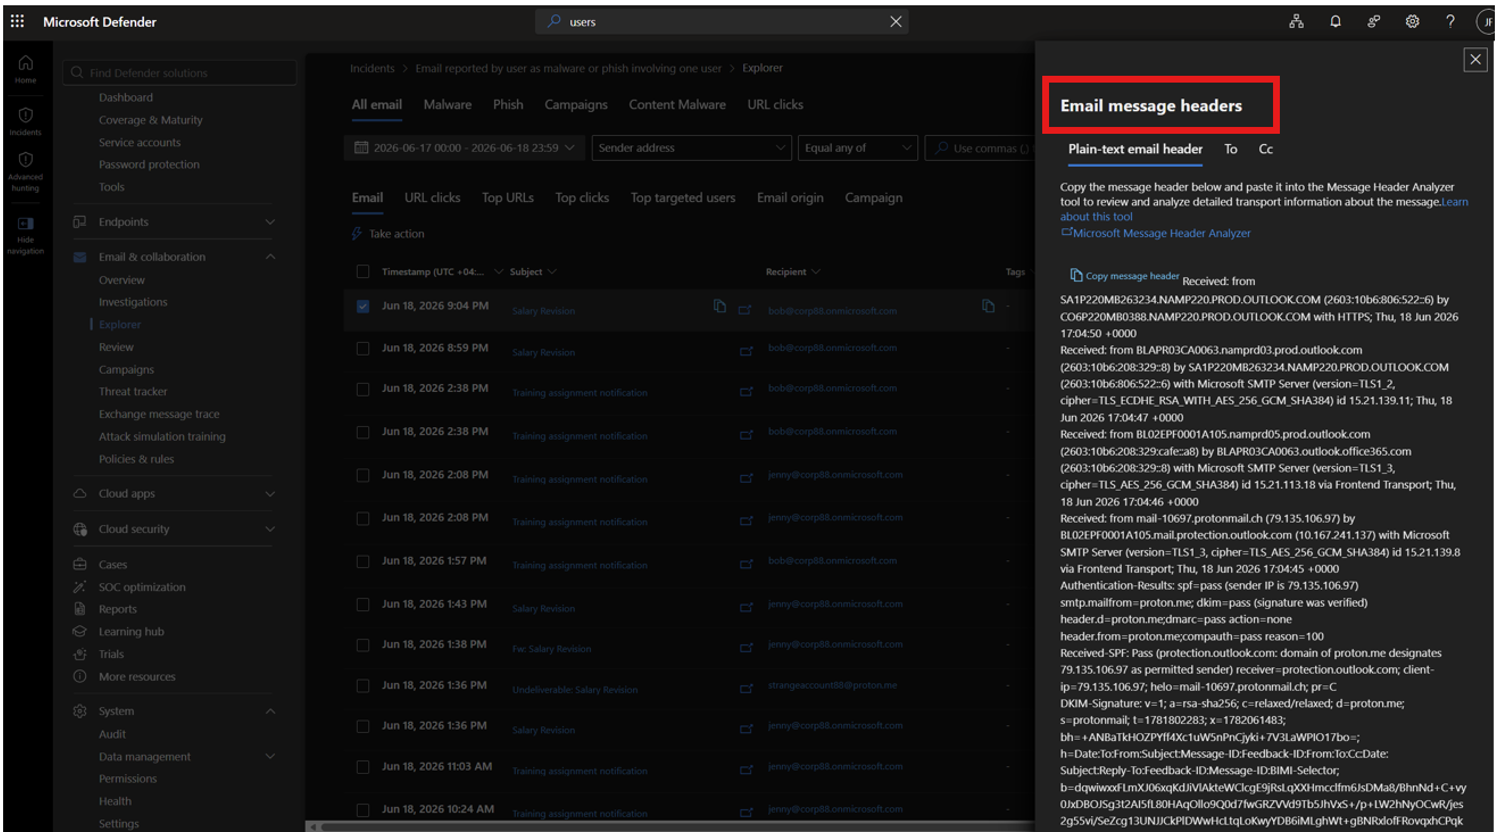
Task: Open notifications bell icon
Action: tap(1335, 21)
